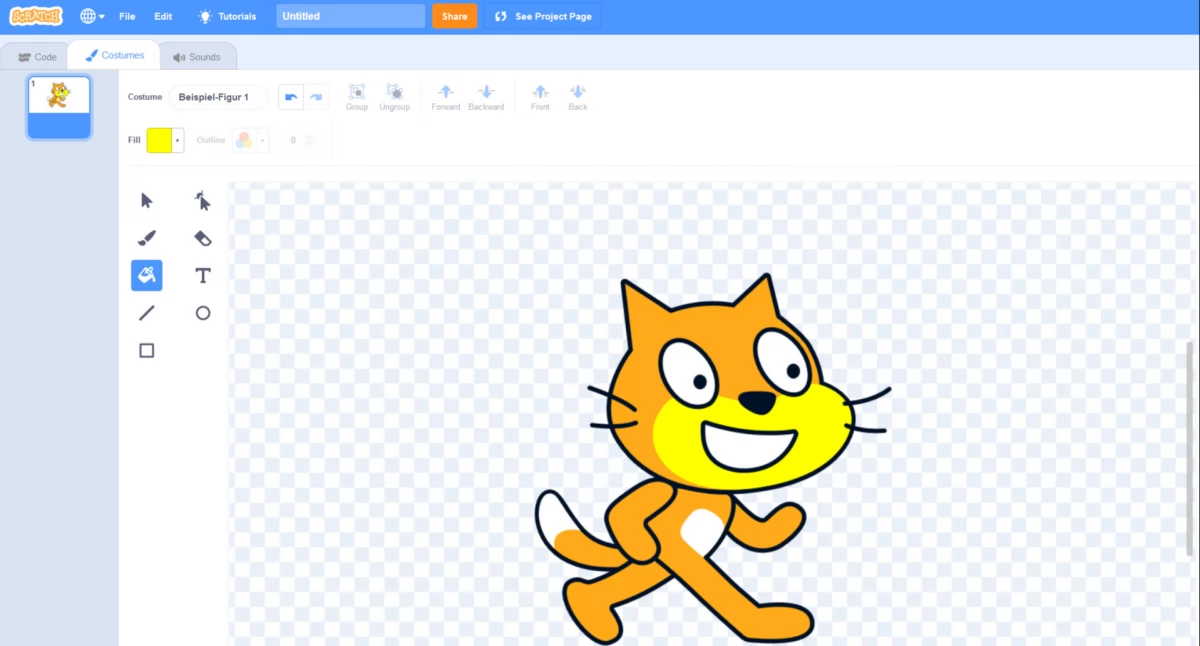Image resolution: width=1200 pixels, height=646 pixels.
Task: Click the project title field Untitled
Action: pyautogui.click(x=350, y=16)
